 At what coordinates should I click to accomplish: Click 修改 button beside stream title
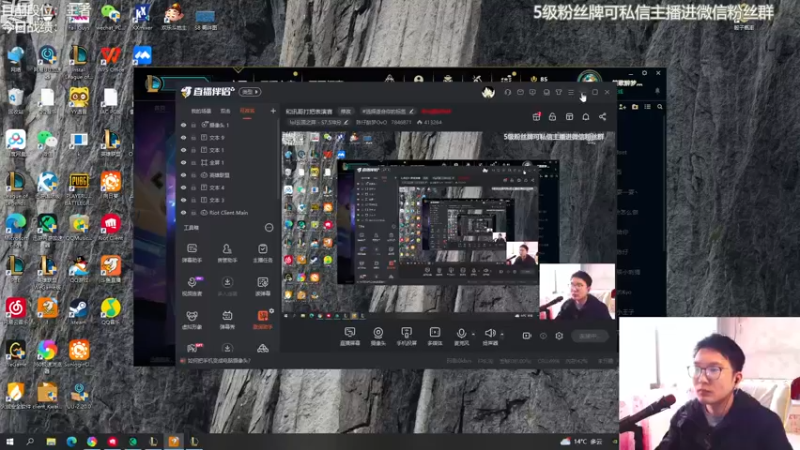(x=346, y=111)
